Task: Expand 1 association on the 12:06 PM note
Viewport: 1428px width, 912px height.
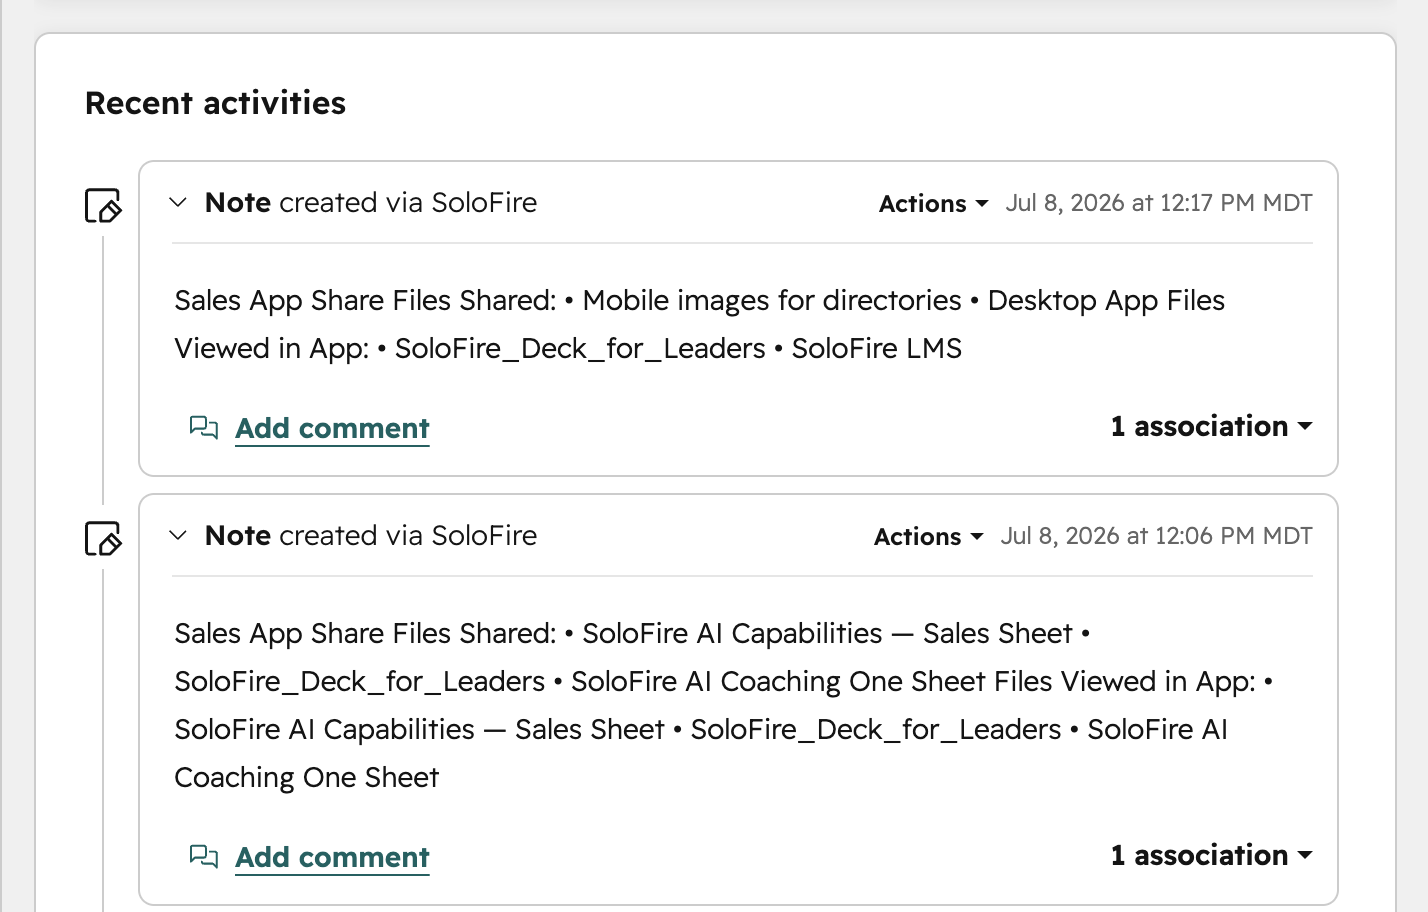Action: 1211,855
